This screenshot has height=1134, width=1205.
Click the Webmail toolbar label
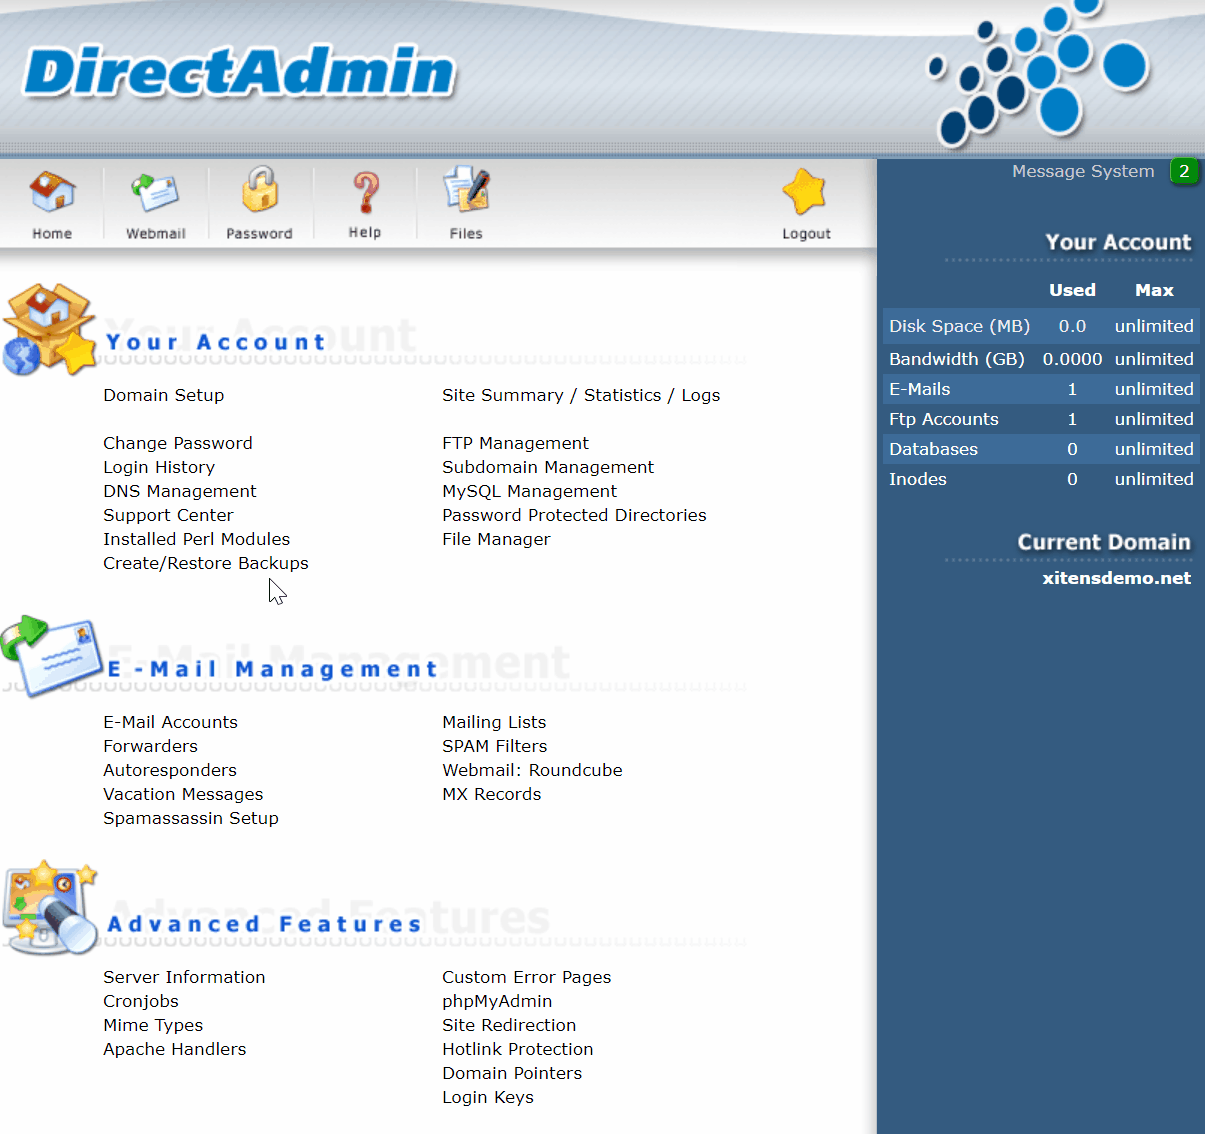pyautogui.click(x=156, y=233)
